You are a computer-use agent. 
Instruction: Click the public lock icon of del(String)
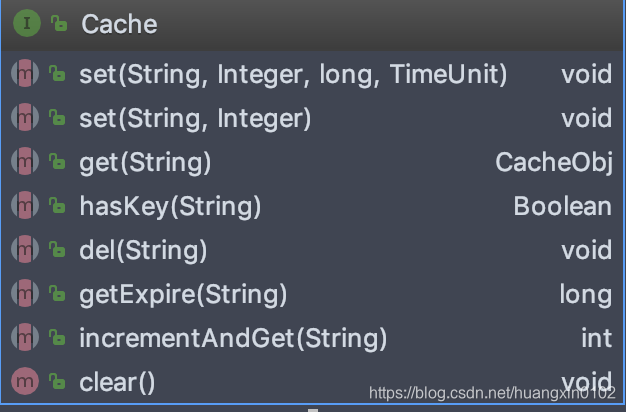[57, 249]
